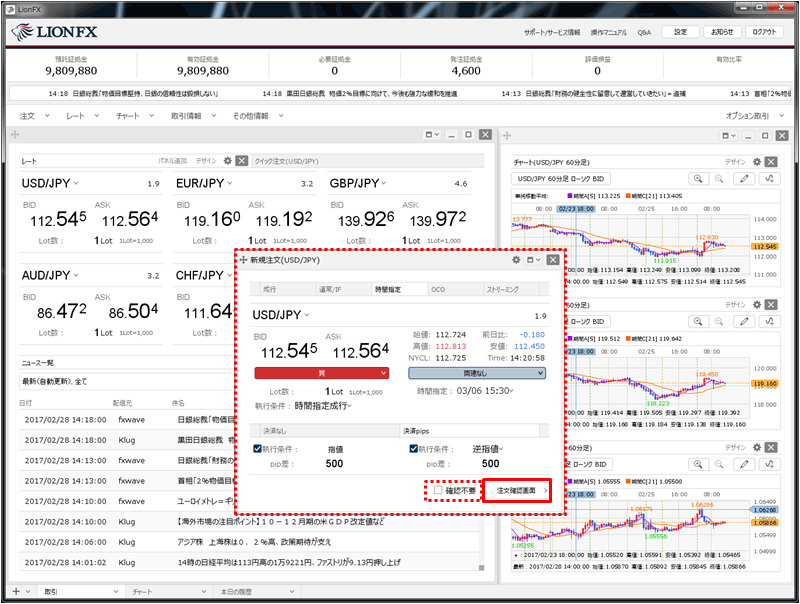
Task: Open gear settings of 119.160 chart panel
Action: [x=757, y=305]
